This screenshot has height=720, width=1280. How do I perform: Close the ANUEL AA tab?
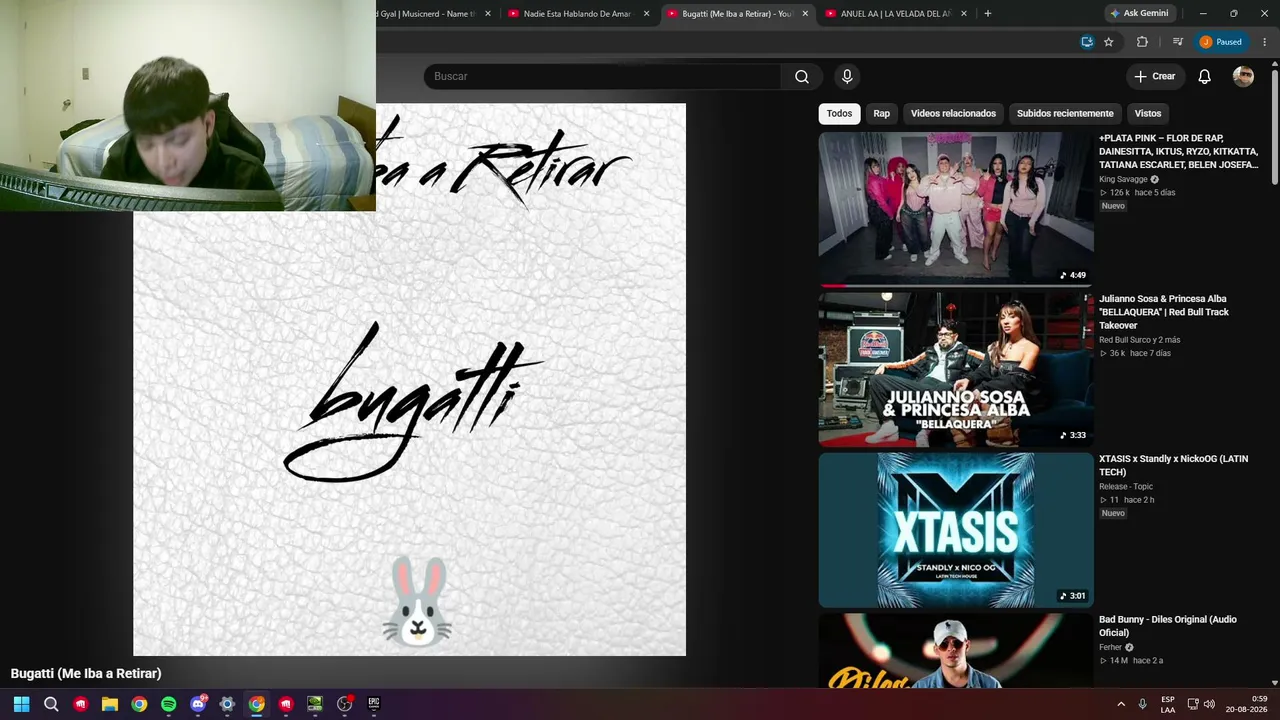click(x=964, y=14)
